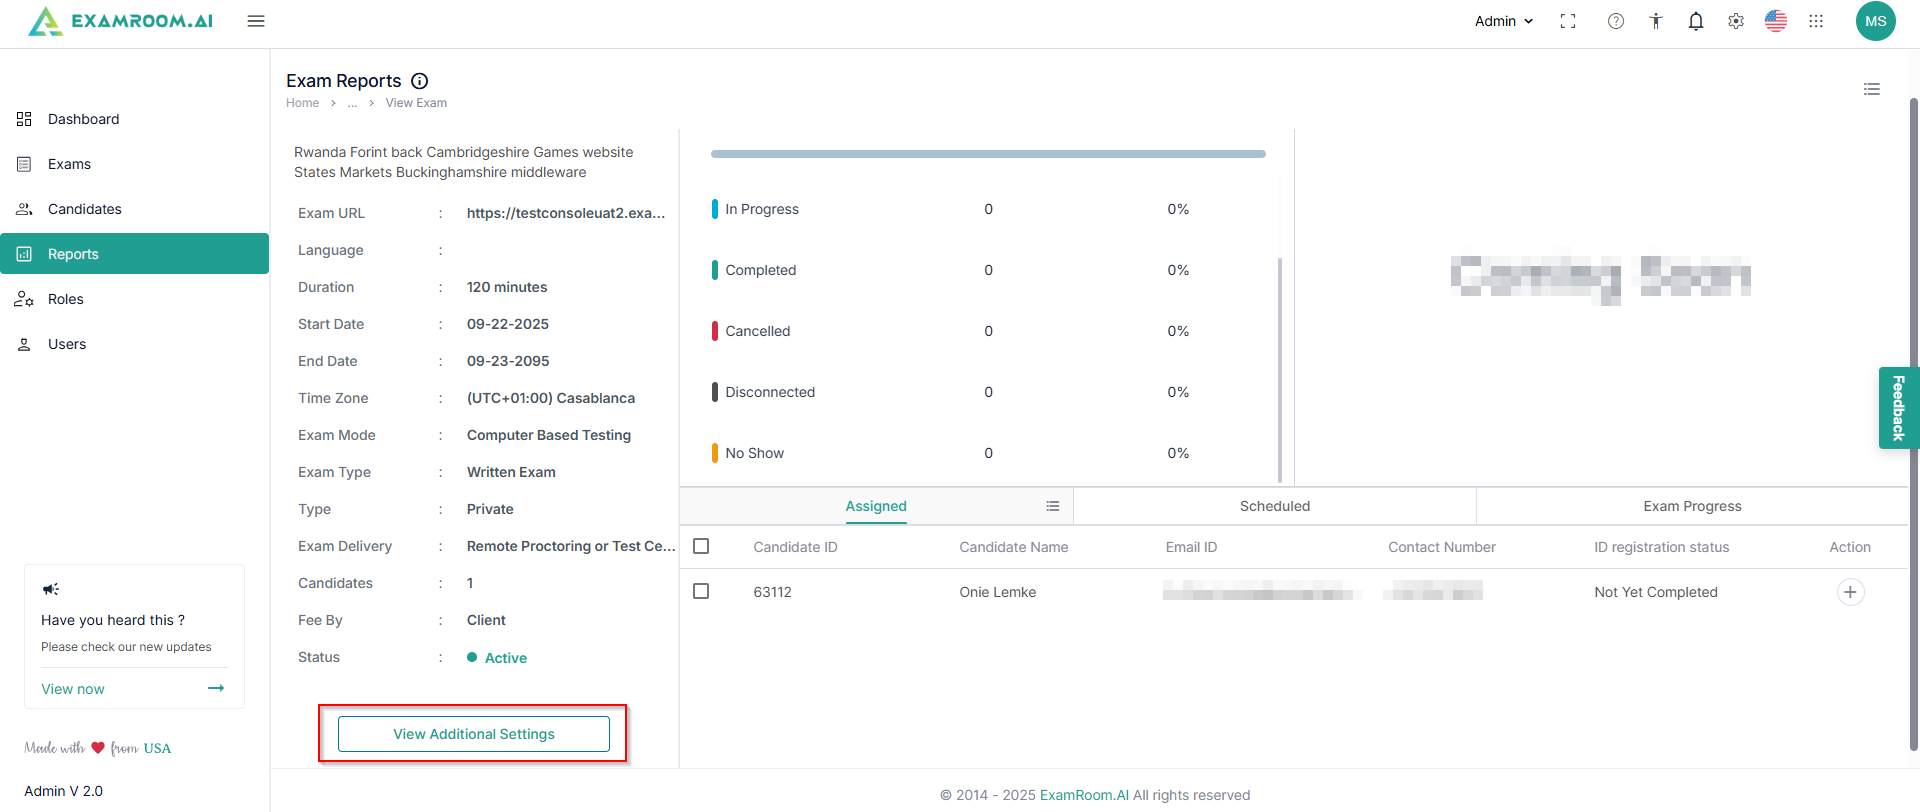Open the Assigned tab list menu icon
The image size is (1920, 812).
1053,506
